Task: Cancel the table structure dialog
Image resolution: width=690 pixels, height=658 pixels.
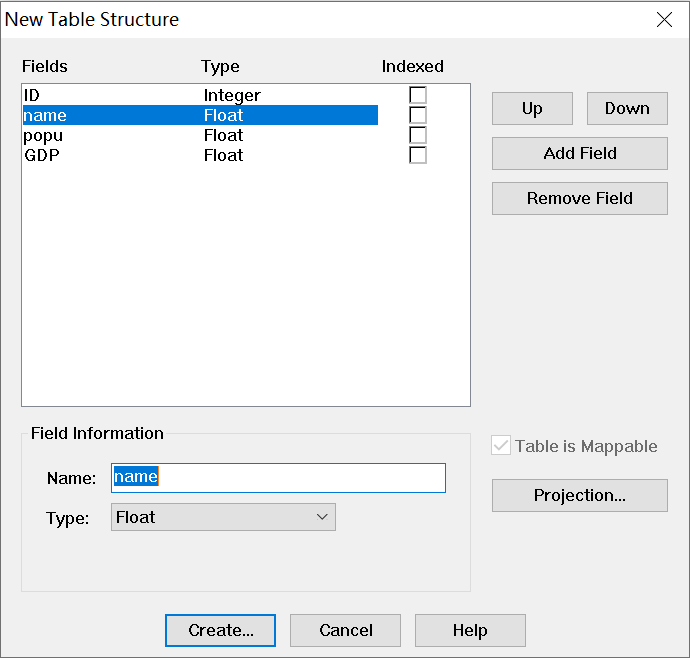Action: pyautogui.click(x=345, y=630)
